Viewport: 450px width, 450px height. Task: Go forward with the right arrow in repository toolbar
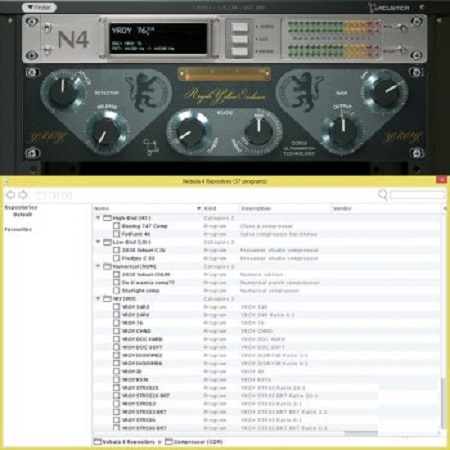click(23, 195)
